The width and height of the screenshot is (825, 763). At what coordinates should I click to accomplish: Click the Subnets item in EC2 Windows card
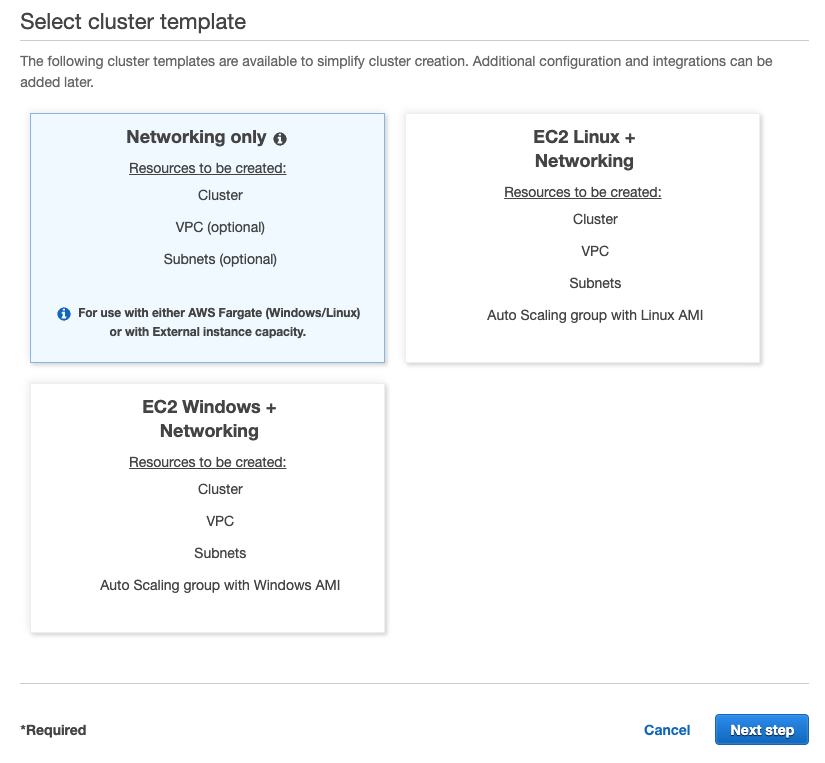219,553
